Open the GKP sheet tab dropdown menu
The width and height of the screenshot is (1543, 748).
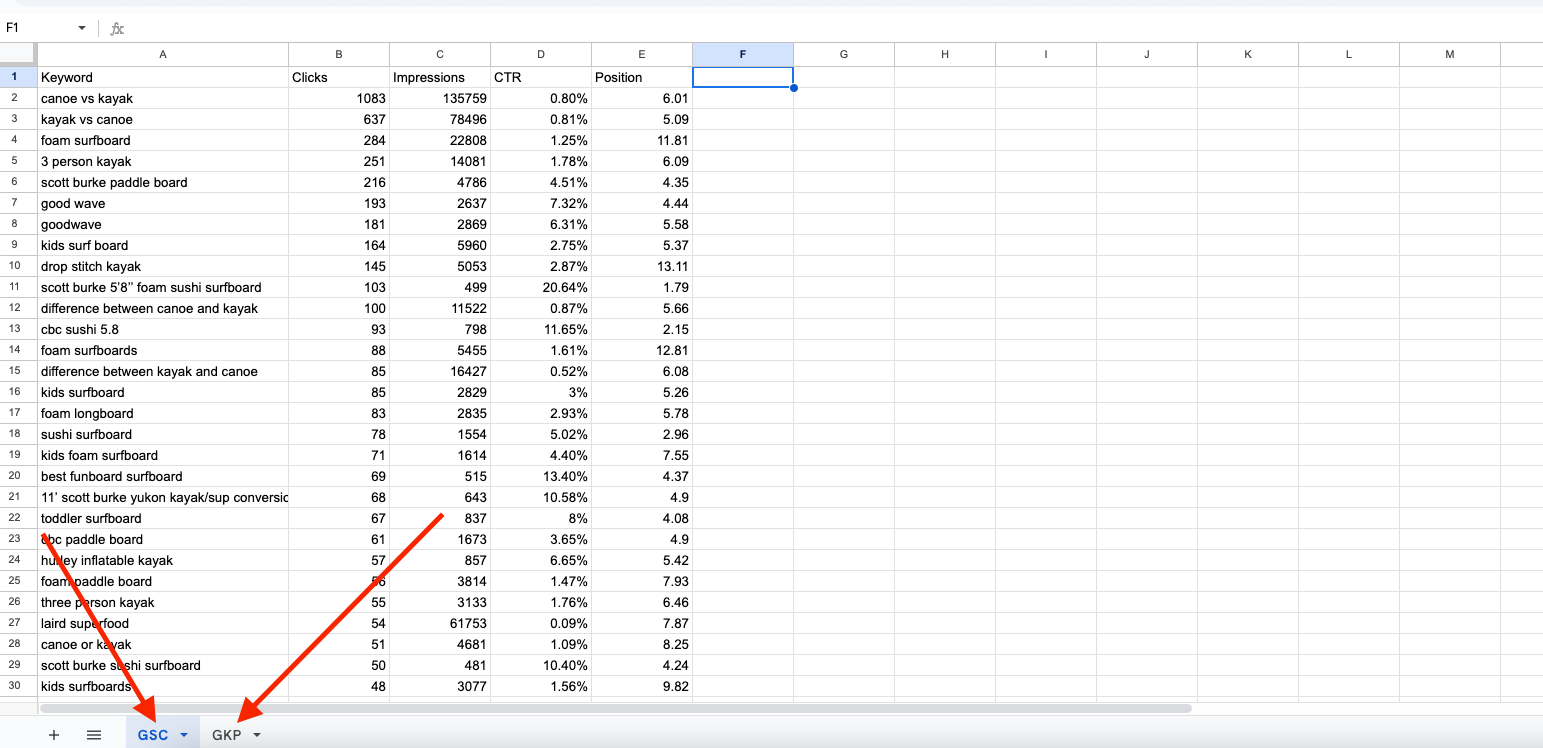(x=257, y=734)
